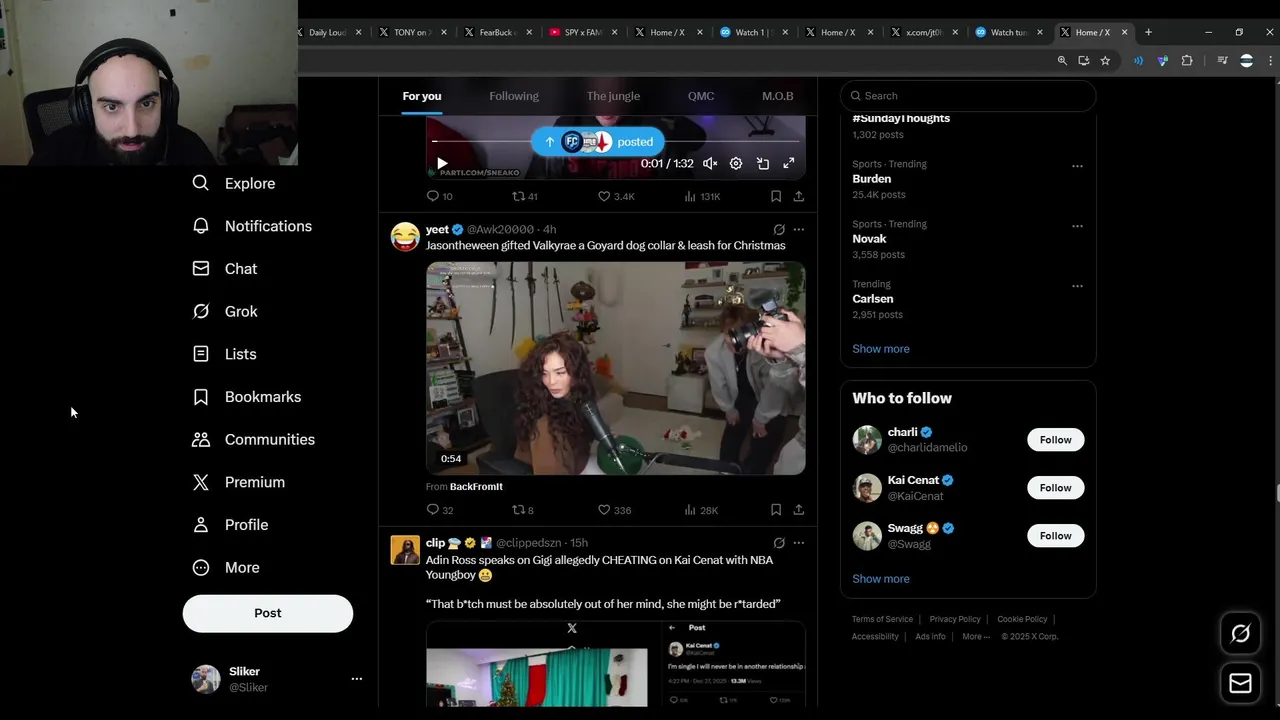Share the top post with 131K views

(798, 197)
